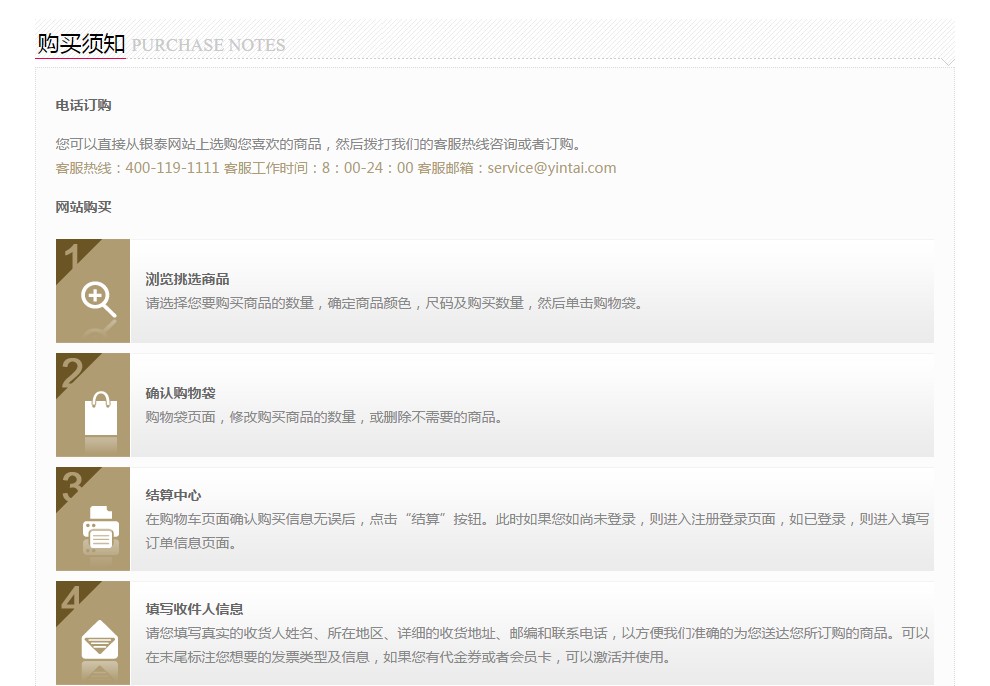Click the hotline number 400-119-1111

coord(172,168)
